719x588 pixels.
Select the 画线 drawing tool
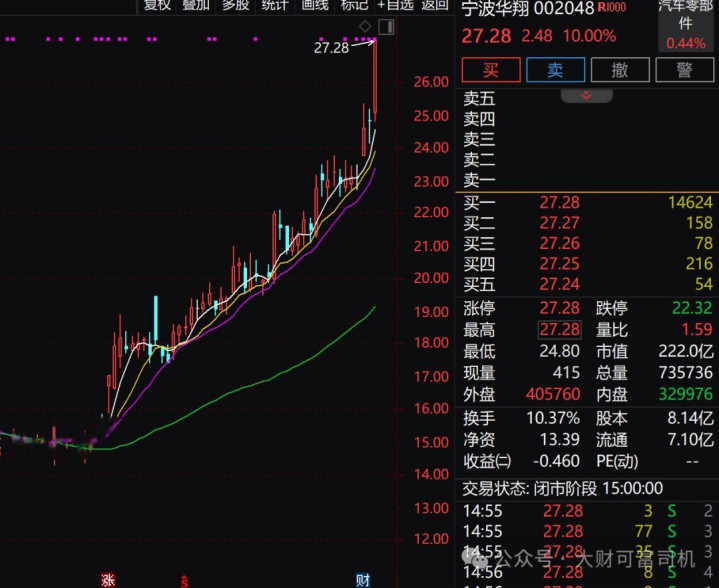pos(315,5)
